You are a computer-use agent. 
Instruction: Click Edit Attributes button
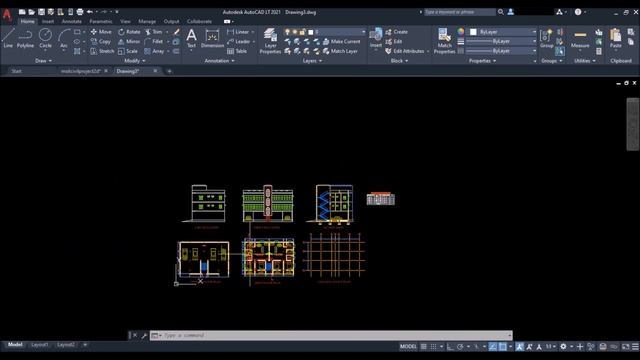(x=404, y=51)
